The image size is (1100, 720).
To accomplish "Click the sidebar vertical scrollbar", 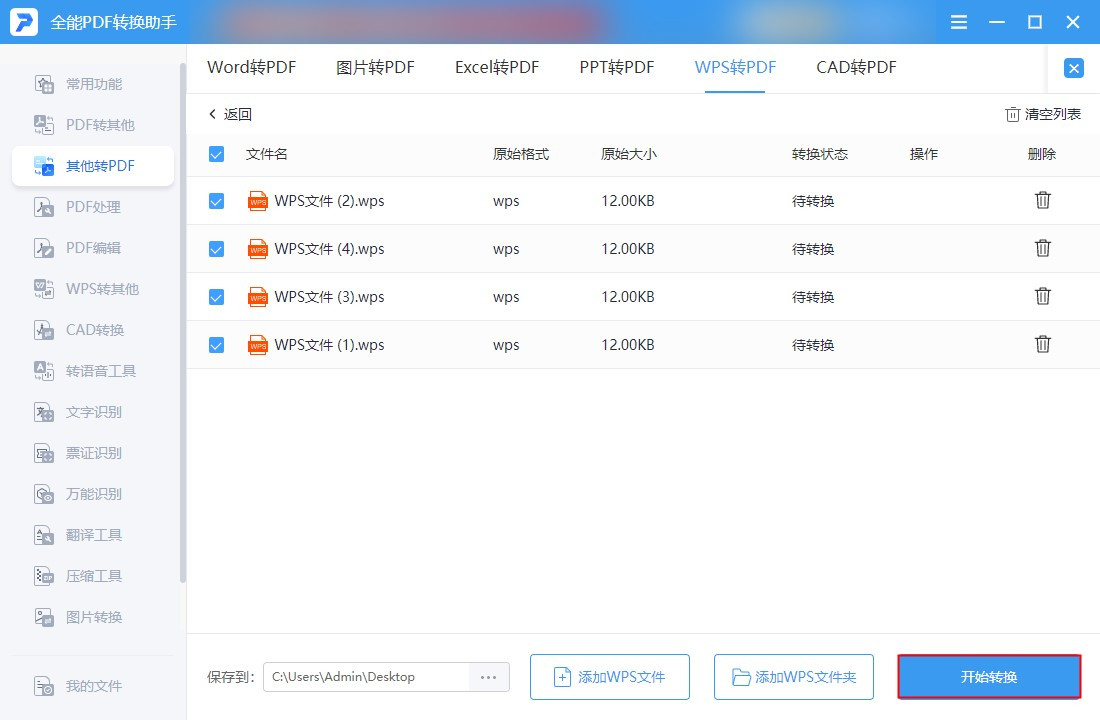I will coord(183,323).
